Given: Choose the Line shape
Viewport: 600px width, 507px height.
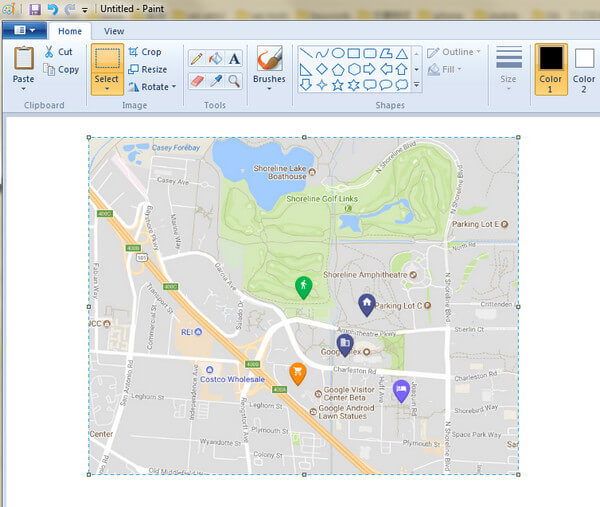Looking at the screenshot, I should [x=305, y=53].
